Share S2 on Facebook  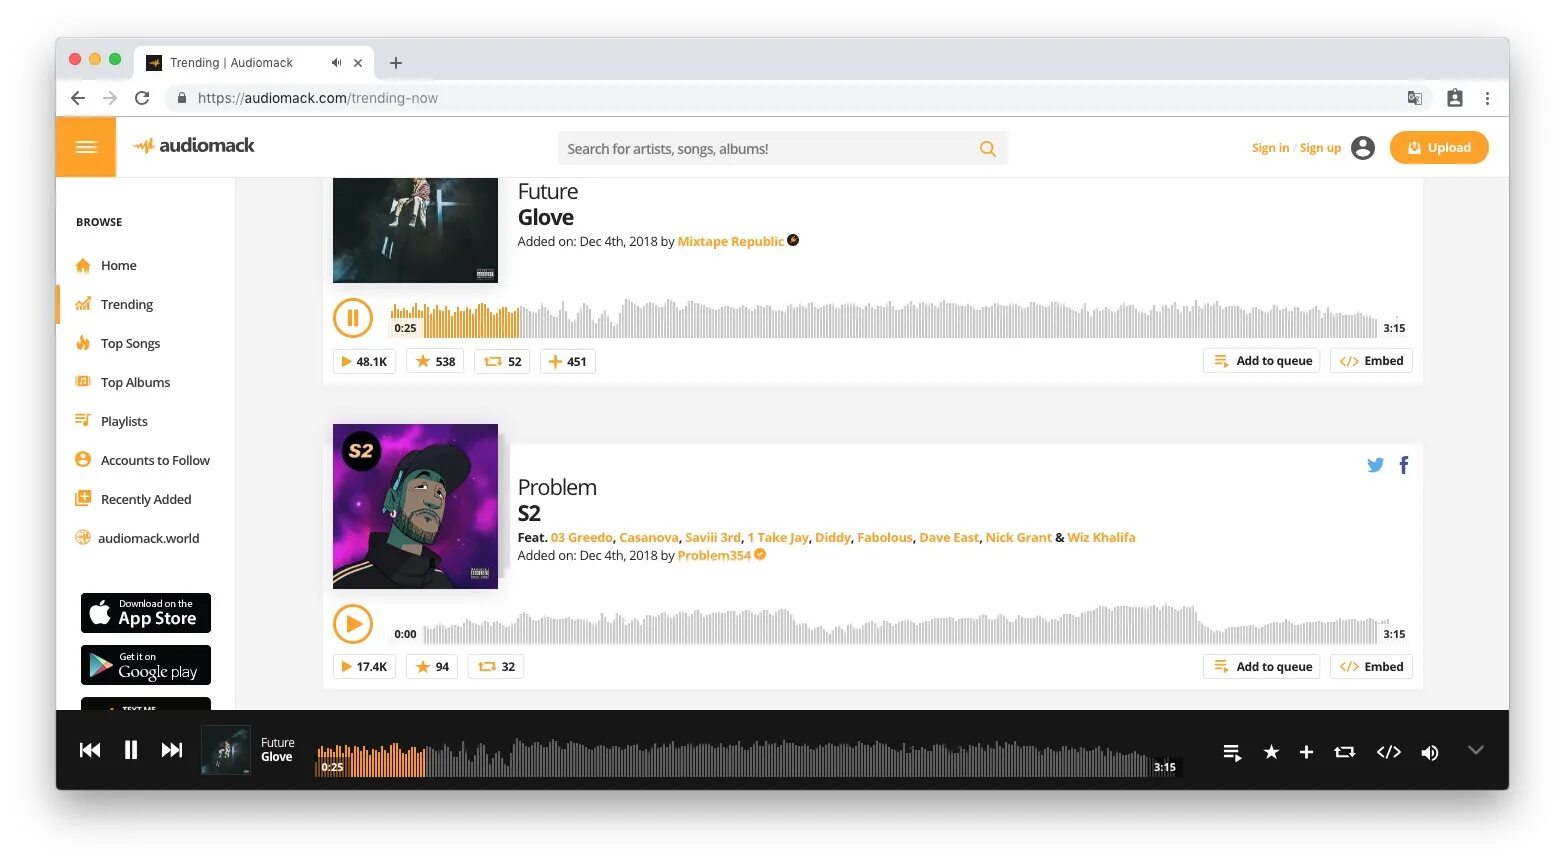(x=1404, y=465)
